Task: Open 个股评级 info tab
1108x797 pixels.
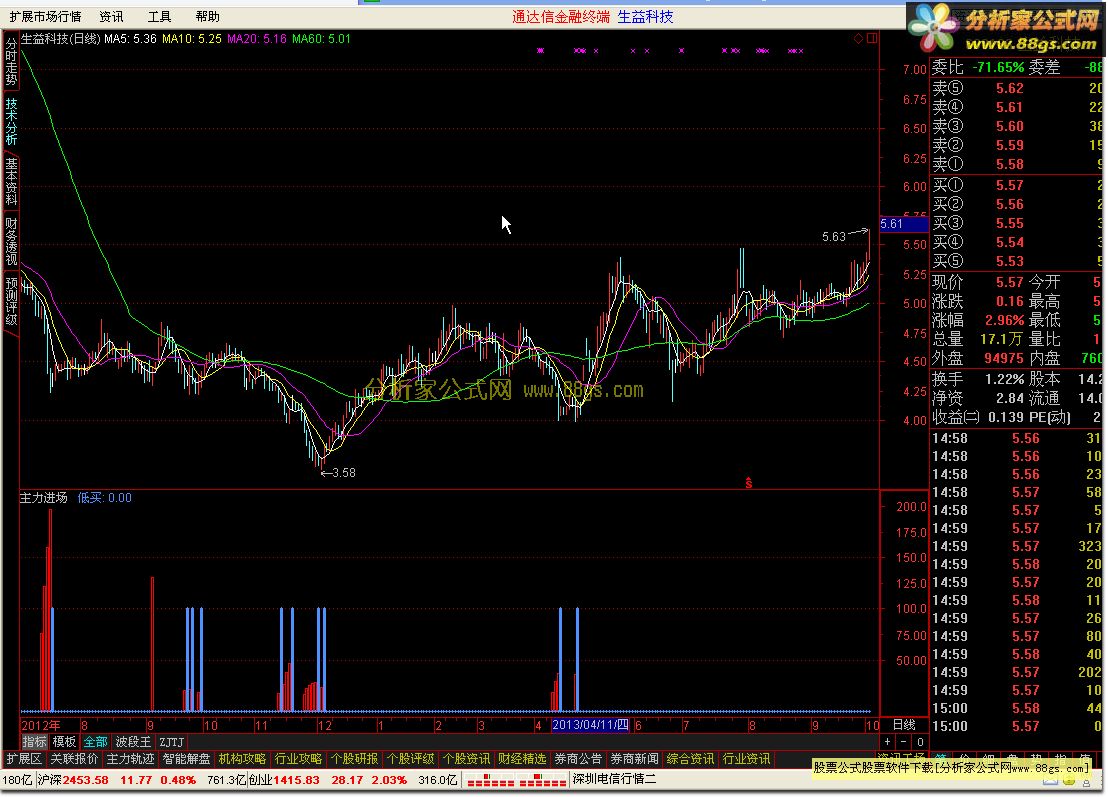Action: coord(410,759)
